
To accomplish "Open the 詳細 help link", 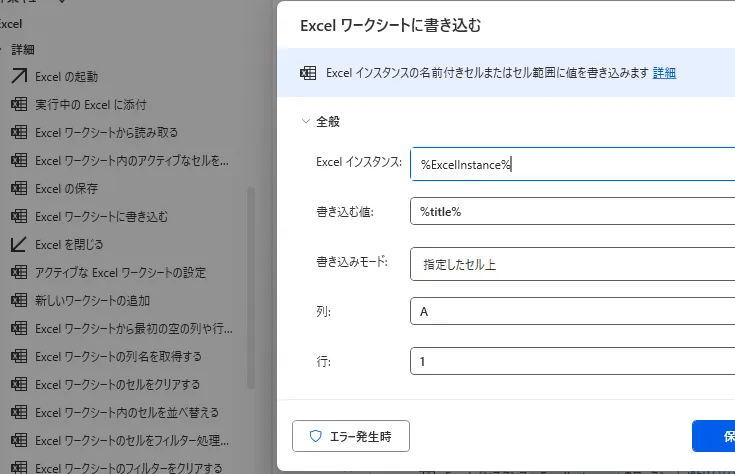I will coord(664,72).
